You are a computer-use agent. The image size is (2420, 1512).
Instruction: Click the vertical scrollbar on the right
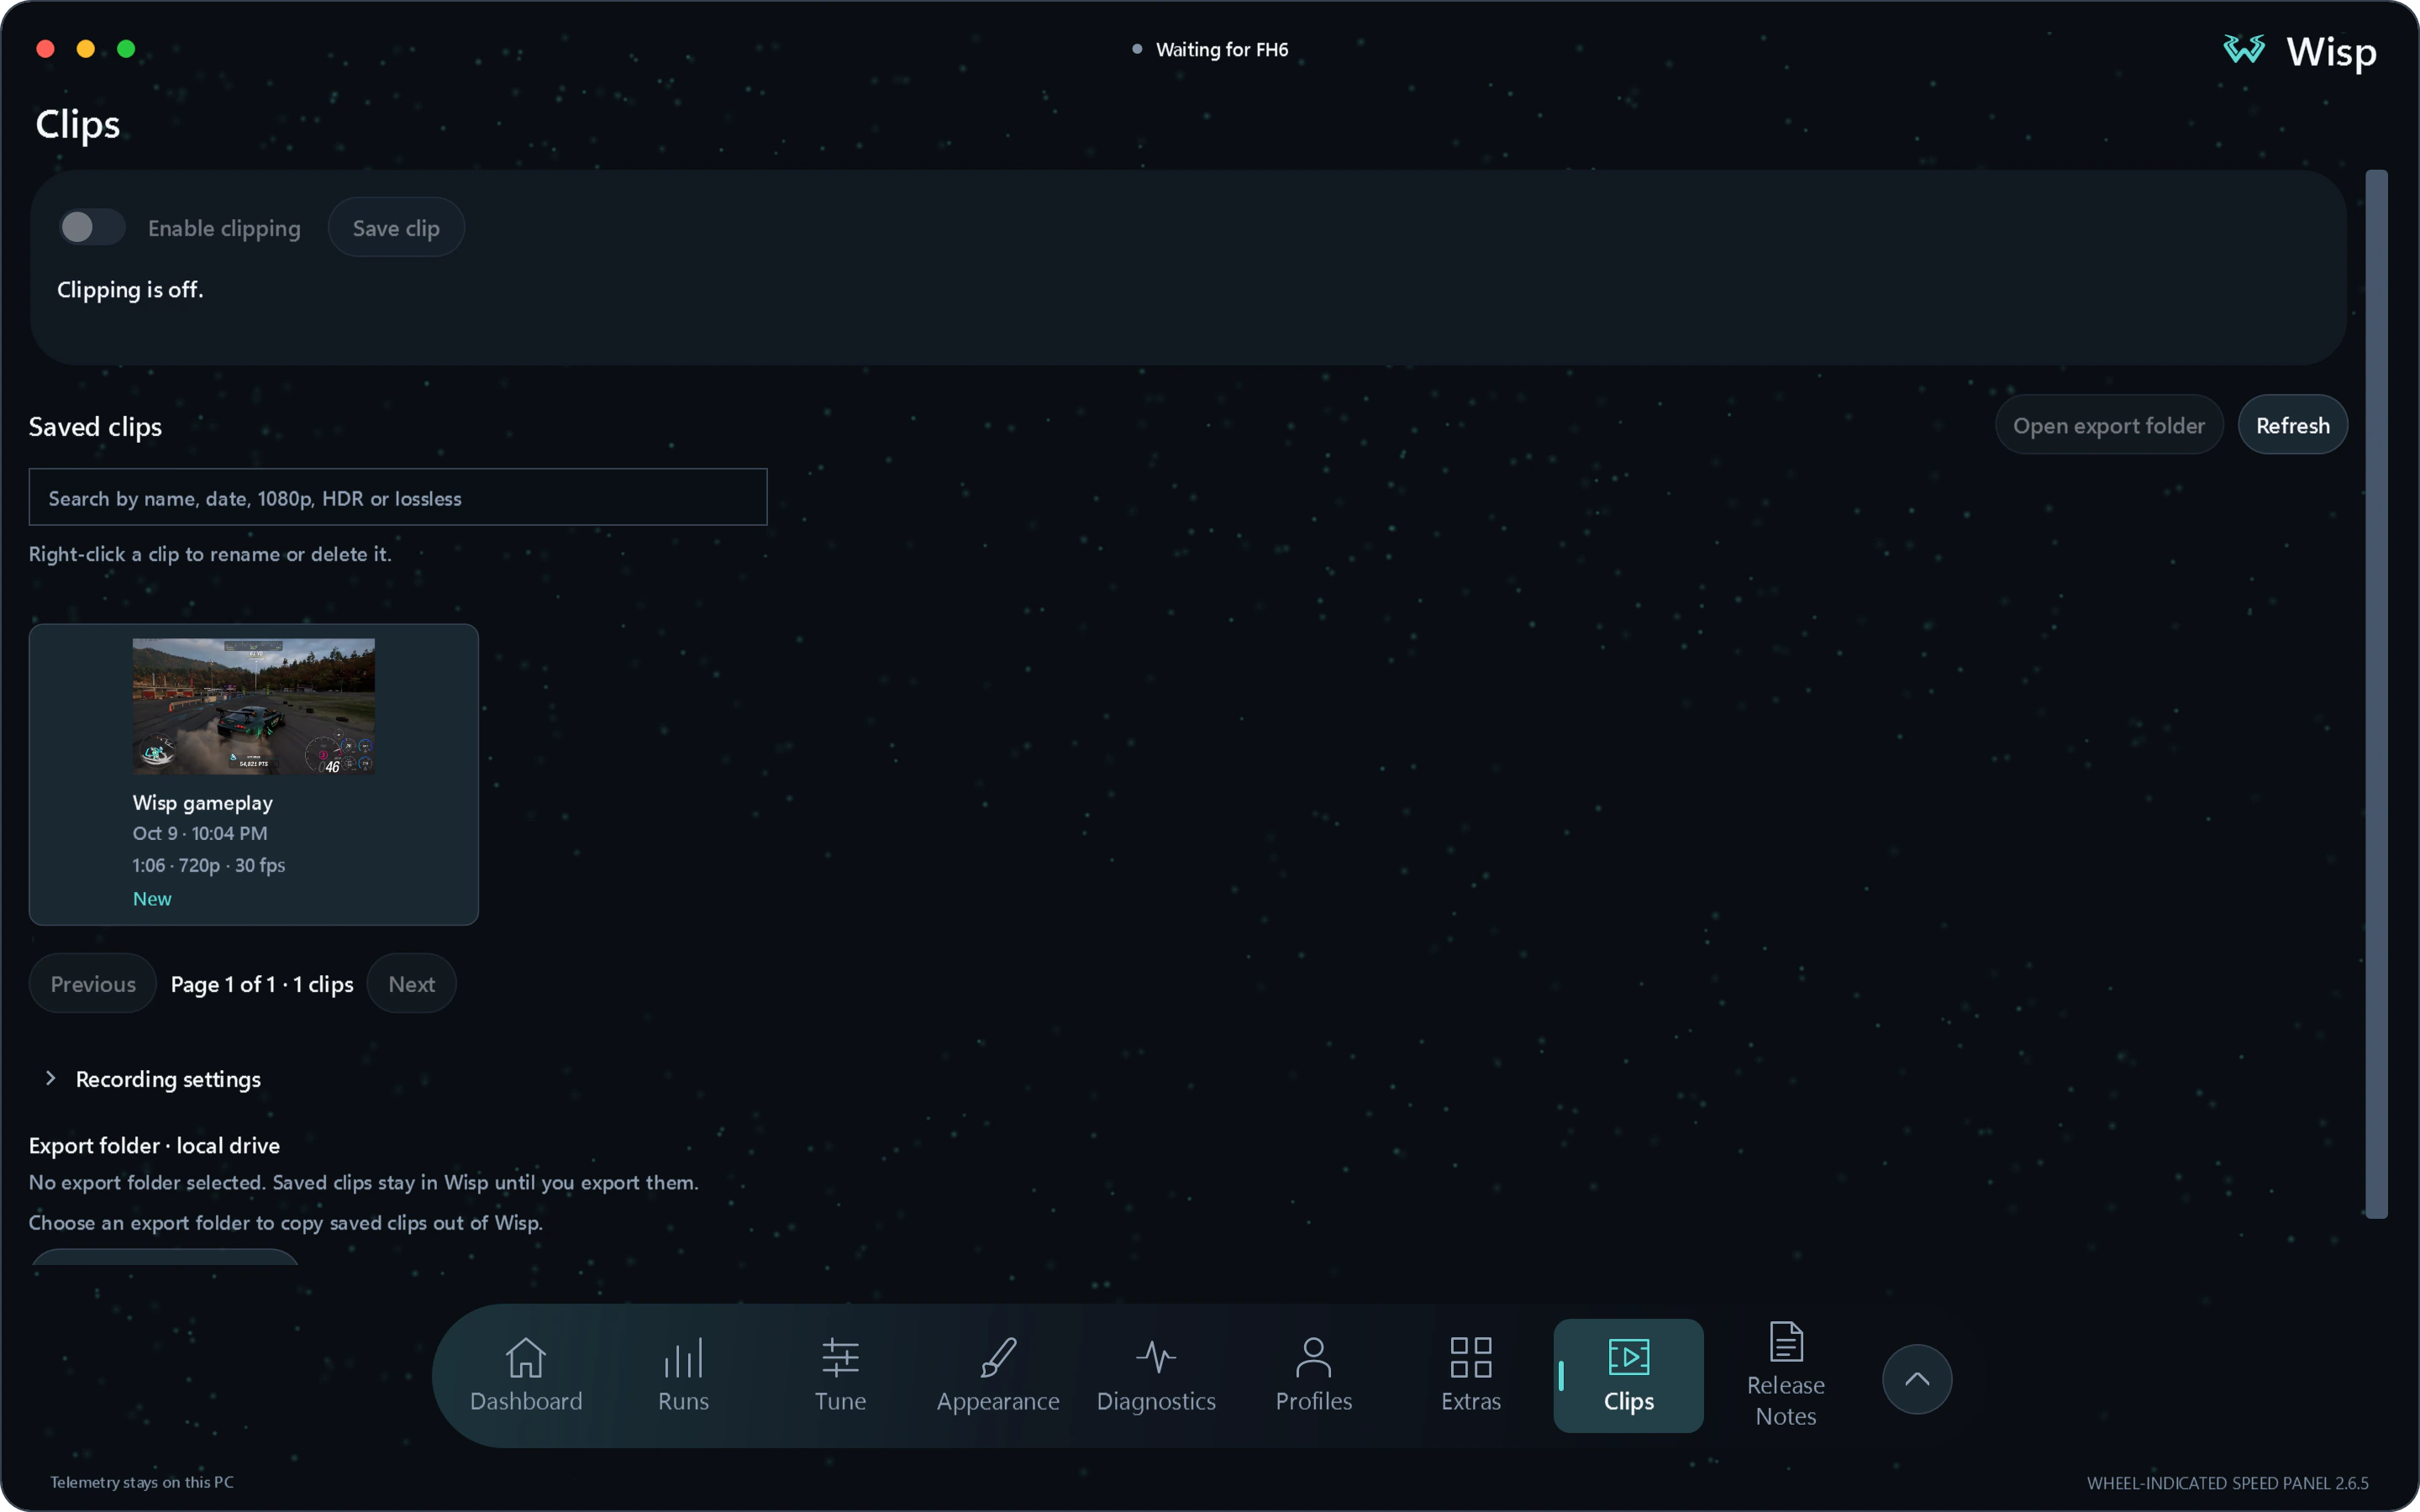click(x=2377, y=694)
